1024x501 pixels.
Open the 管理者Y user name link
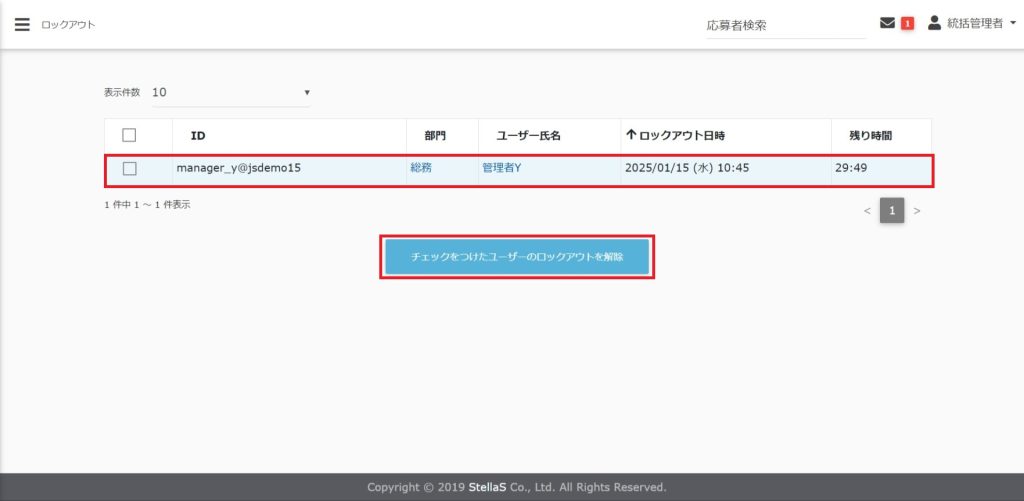click(501, 168)
